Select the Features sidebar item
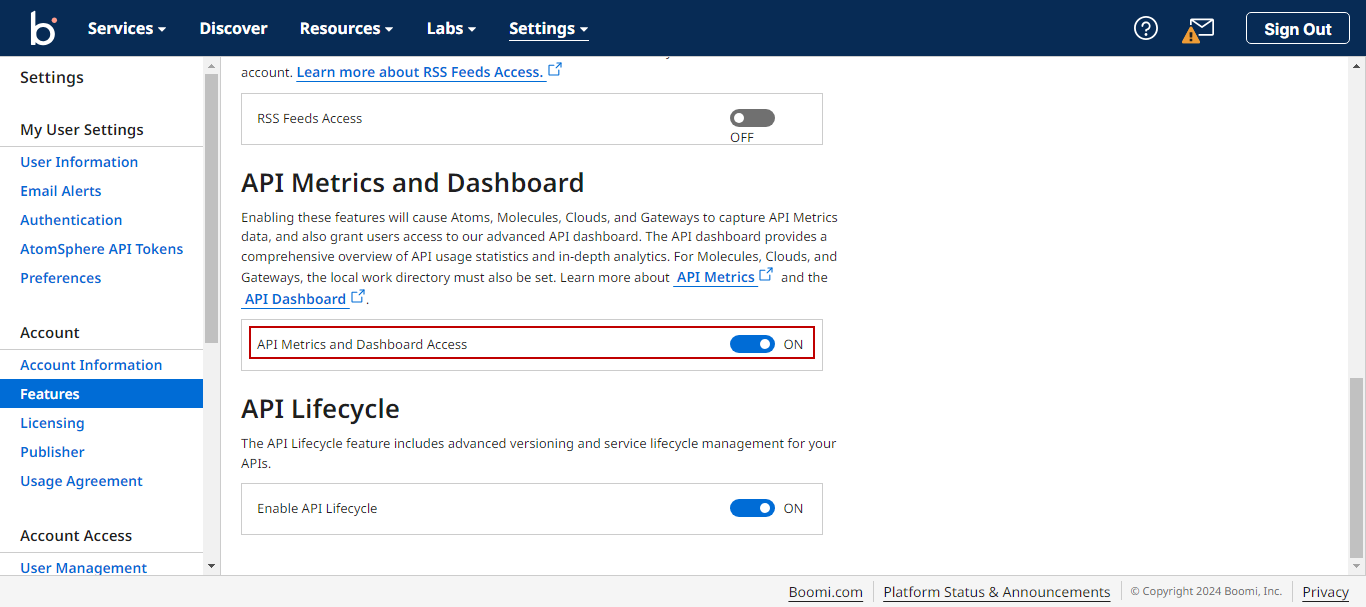The image size is (1366, 607). click(101, 394)
